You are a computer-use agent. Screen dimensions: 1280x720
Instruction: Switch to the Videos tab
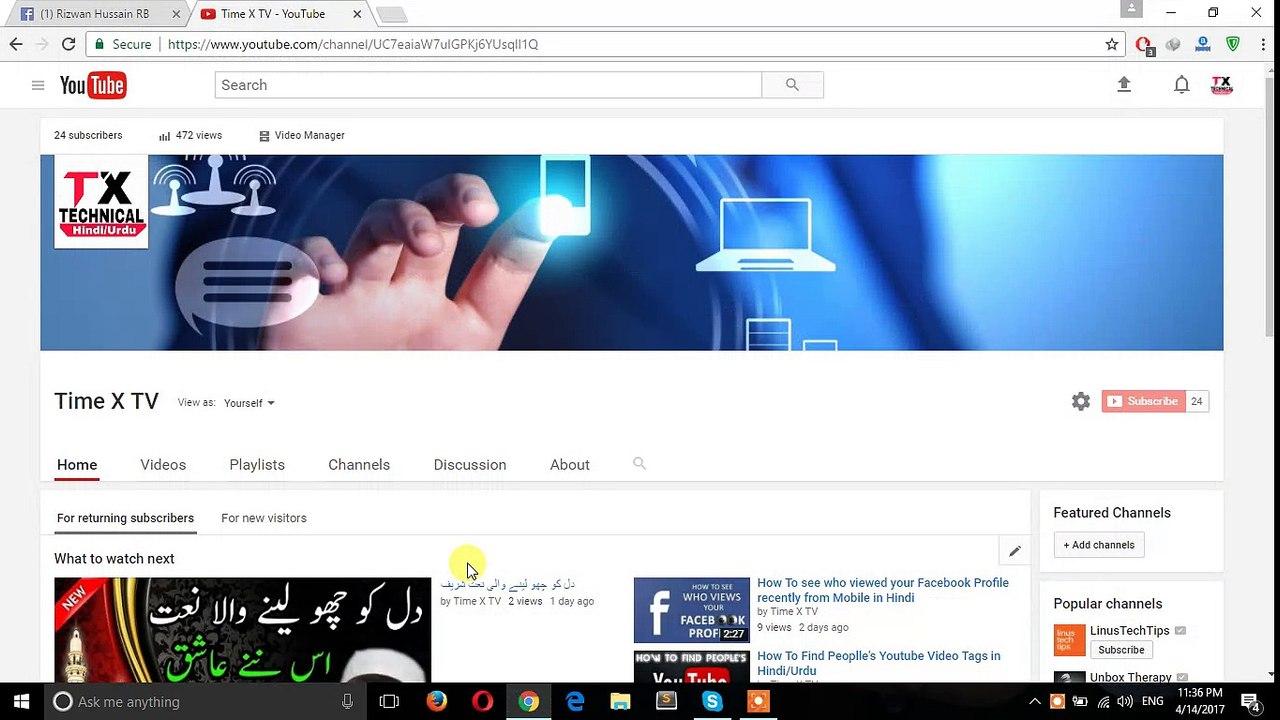click(x=163, y=465)
